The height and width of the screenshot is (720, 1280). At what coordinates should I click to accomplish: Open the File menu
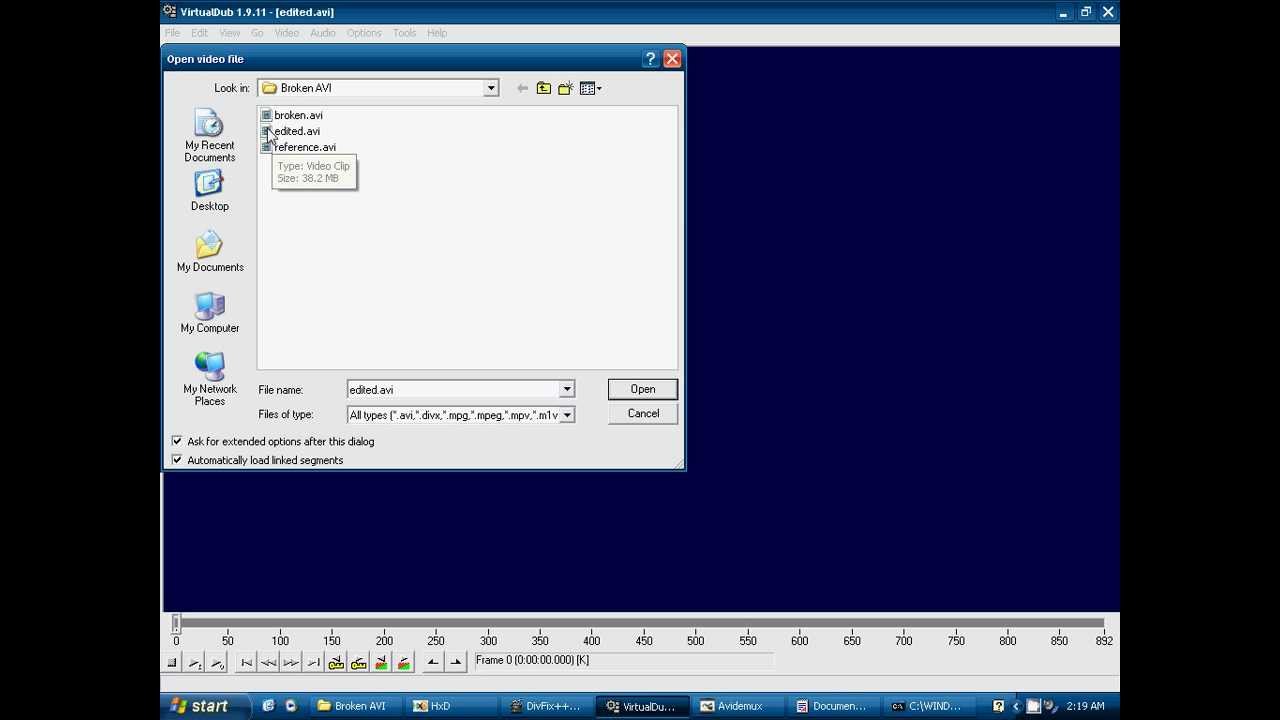coord(172,33)
